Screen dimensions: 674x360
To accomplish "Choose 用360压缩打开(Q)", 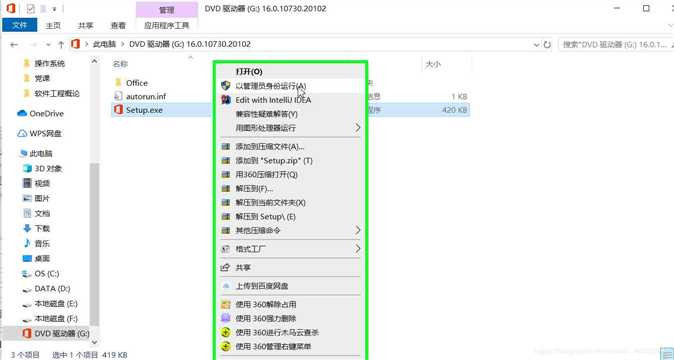I will coord(290,175).
